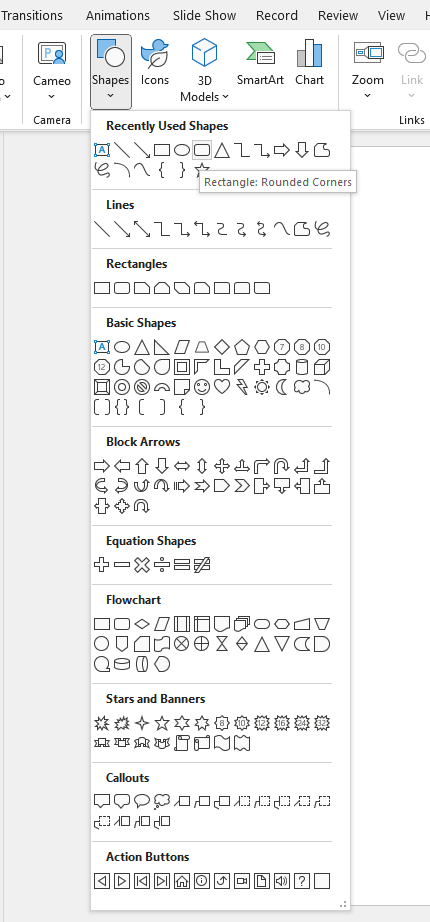Pick the cloud thought bubble callout
Image resolution: width=430 pixels, height=922 pixels.
[162, 801]
